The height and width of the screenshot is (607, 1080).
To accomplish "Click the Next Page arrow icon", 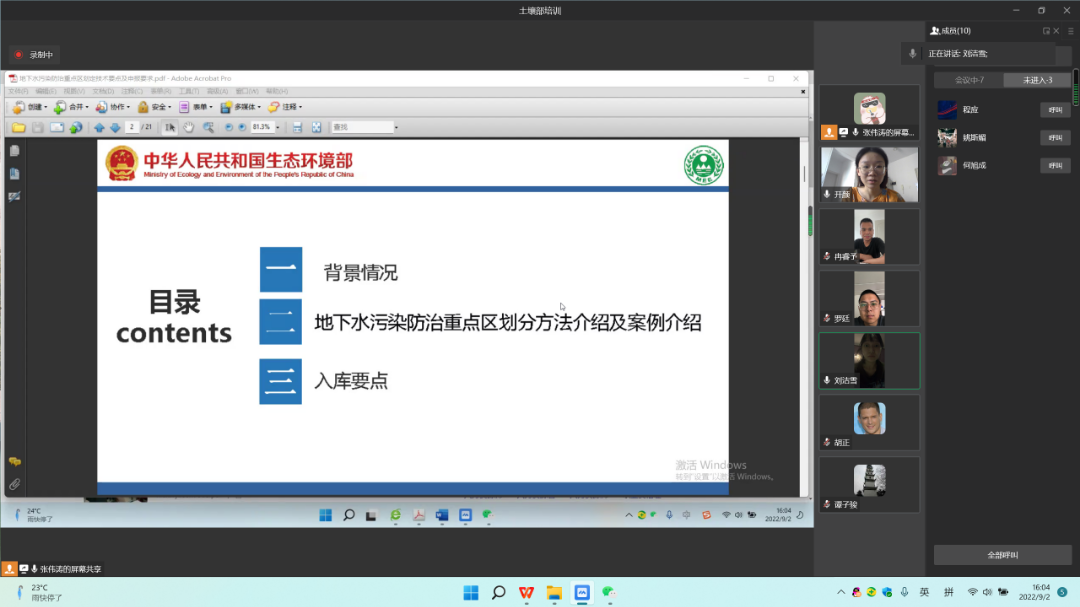I will tap(116, 128).
